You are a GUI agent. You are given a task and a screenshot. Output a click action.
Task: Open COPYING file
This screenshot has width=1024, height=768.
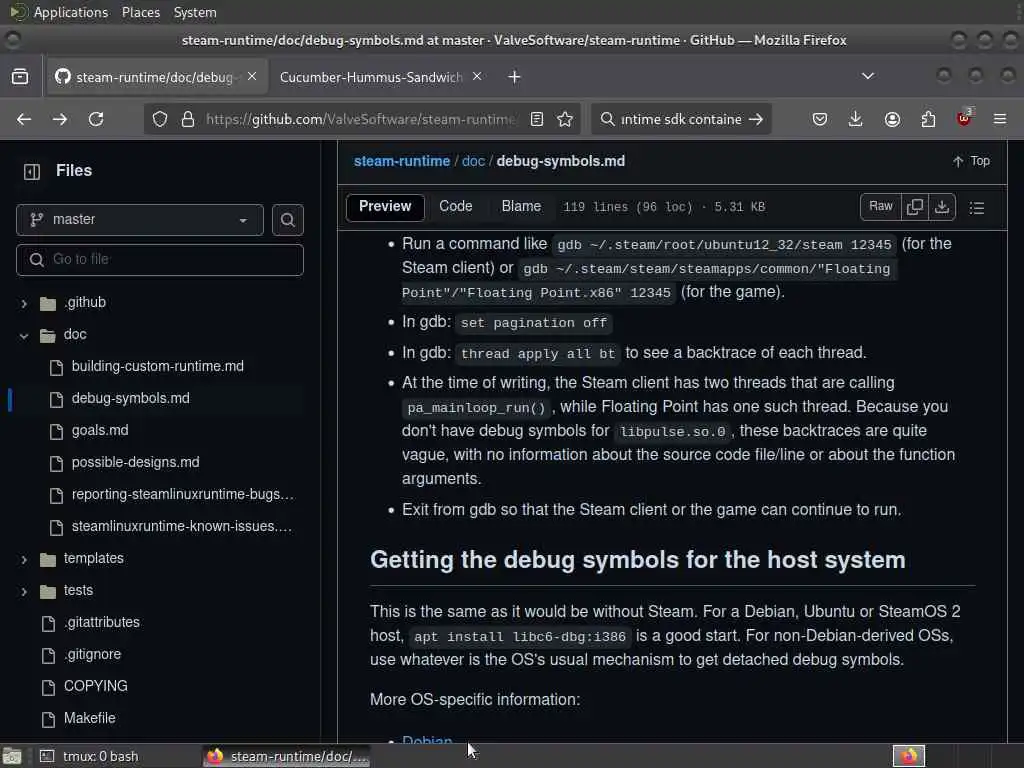(x=95, y=686)
